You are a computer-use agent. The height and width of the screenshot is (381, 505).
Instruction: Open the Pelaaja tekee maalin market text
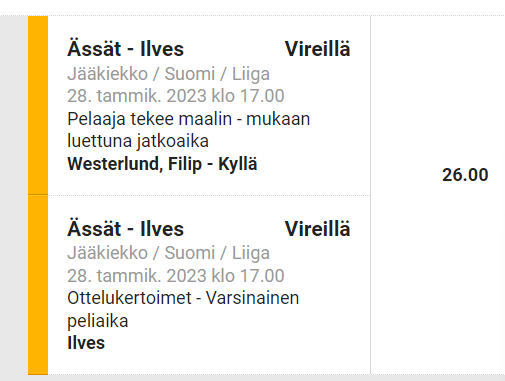pos(189,119)
